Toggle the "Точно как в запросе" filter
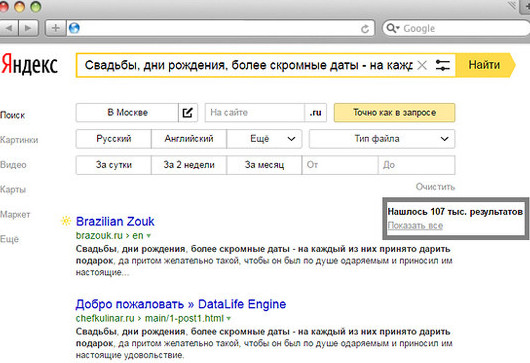Image resolution: width=530 pixels, height=363 pixels. (394, 113)
